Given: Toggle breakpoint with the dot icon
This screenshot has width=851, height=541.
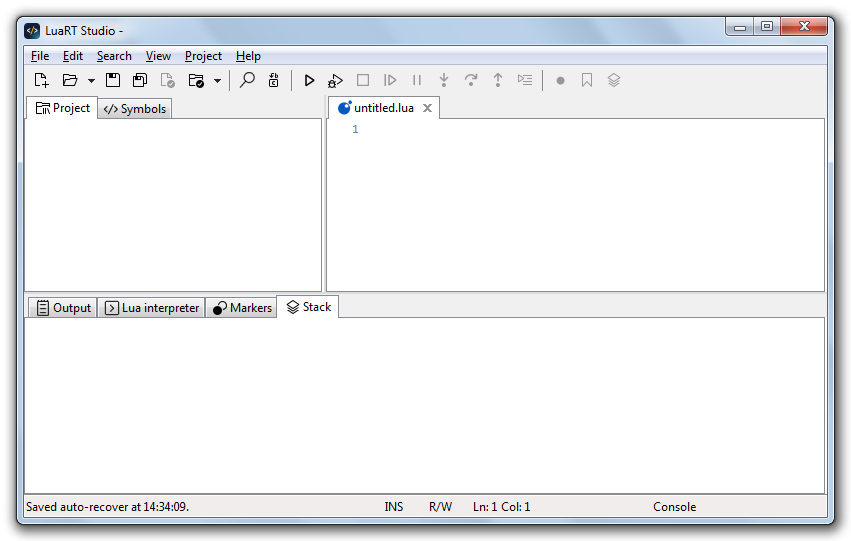Looking at the screenshot, I should point(561,81).
